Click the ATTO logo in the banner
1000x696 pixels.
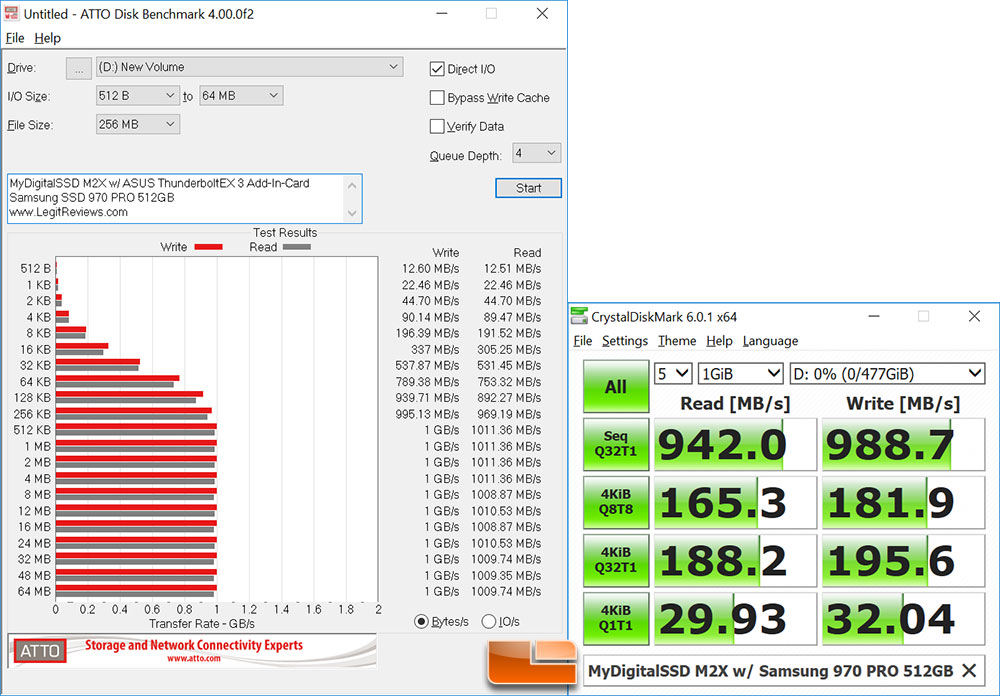(40, 651)
